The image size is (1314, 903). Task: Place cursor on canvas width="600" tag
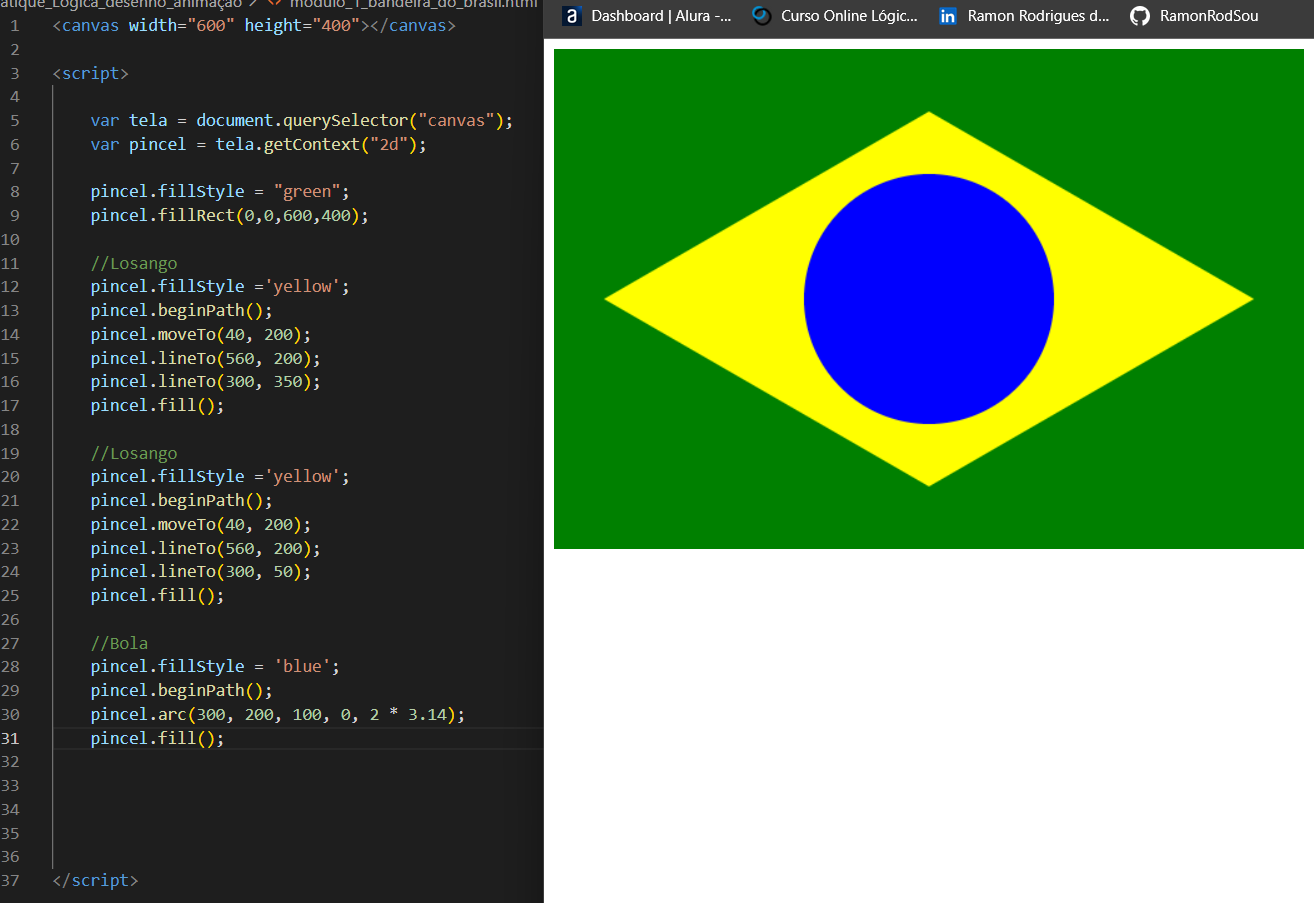point(254,24)
